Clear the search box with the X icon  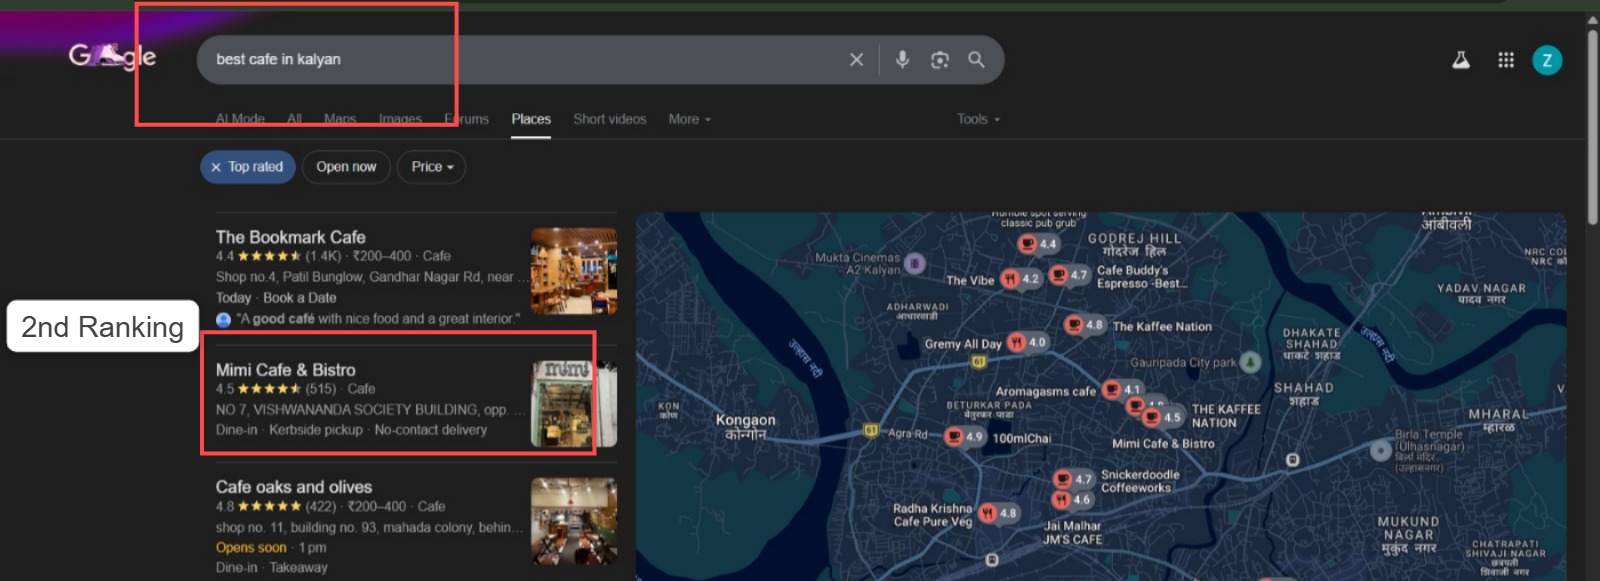pos(856,60)
